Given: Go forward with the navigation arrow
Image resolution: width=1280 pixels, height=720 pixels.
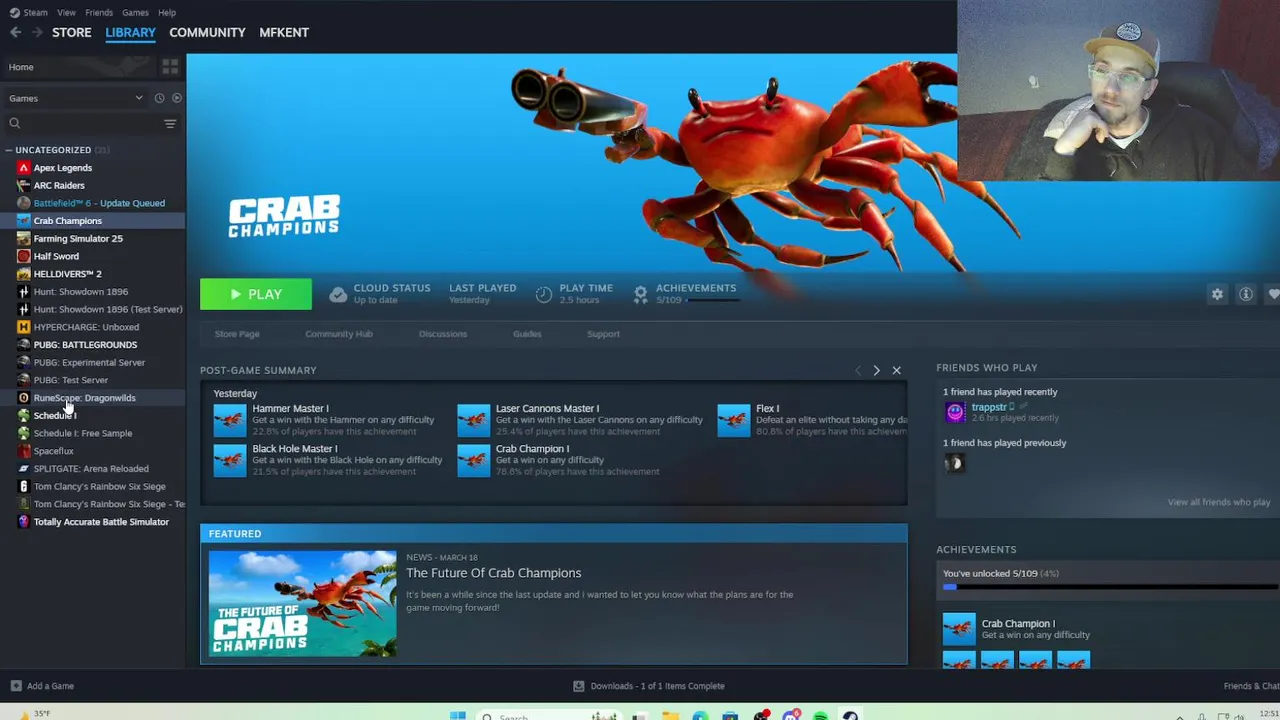Looking at the screenshot, I should (37, 32).
